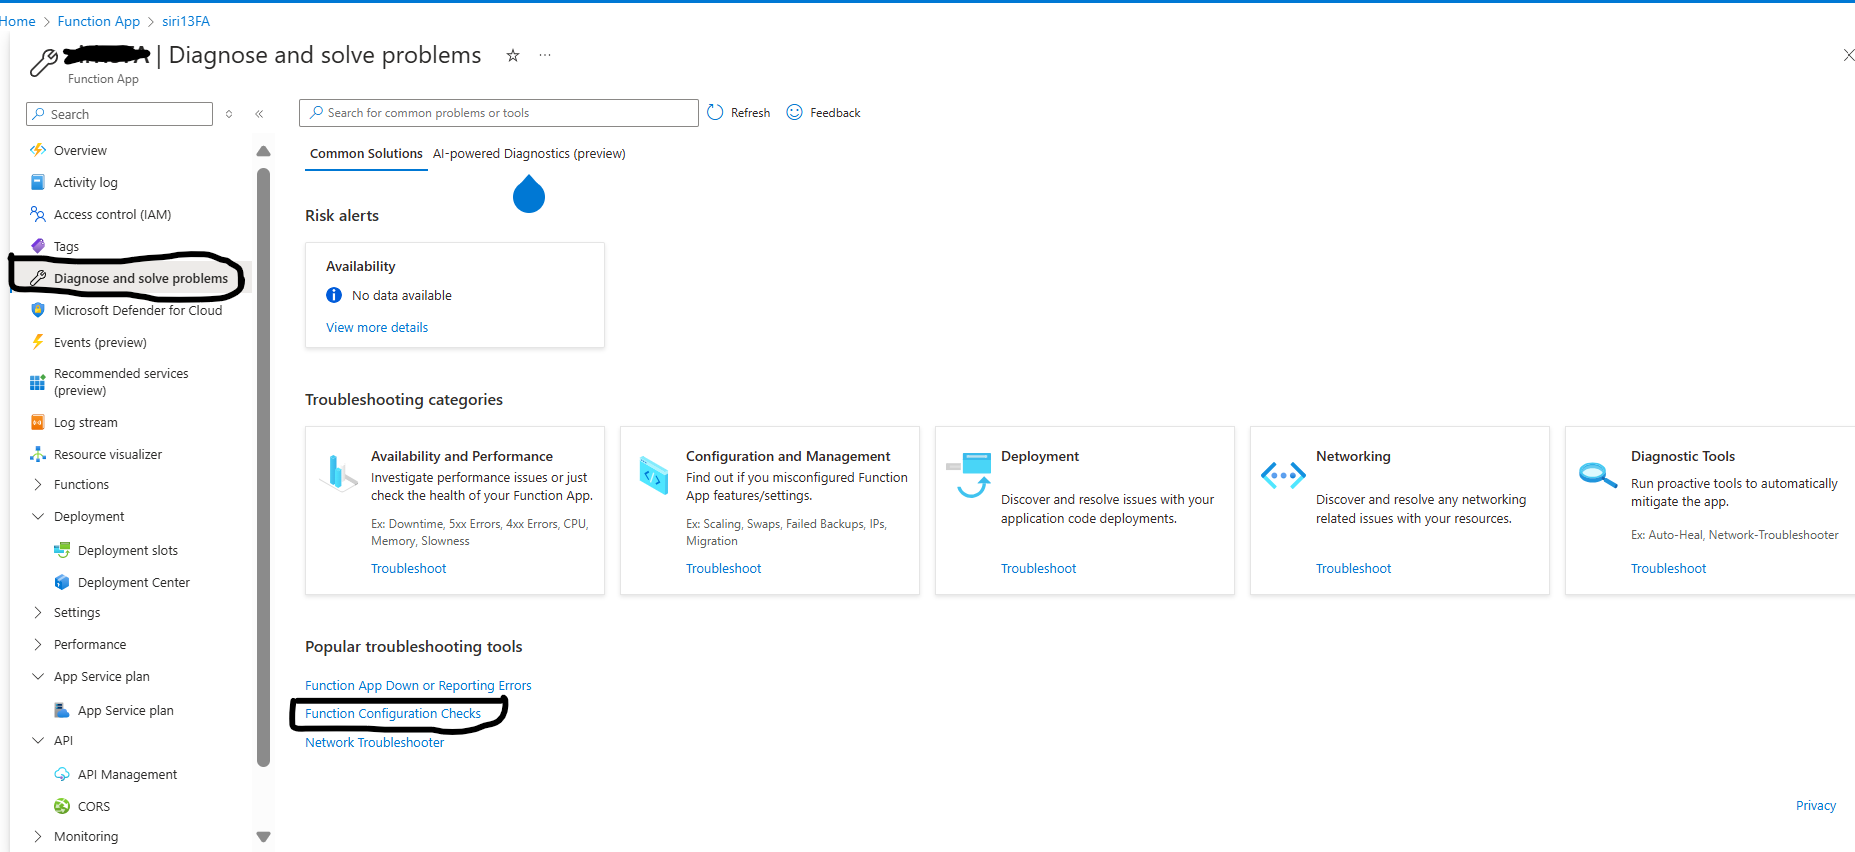Click the sidebar scroll up arrow
1855x852 pixels.
(263, 151)
